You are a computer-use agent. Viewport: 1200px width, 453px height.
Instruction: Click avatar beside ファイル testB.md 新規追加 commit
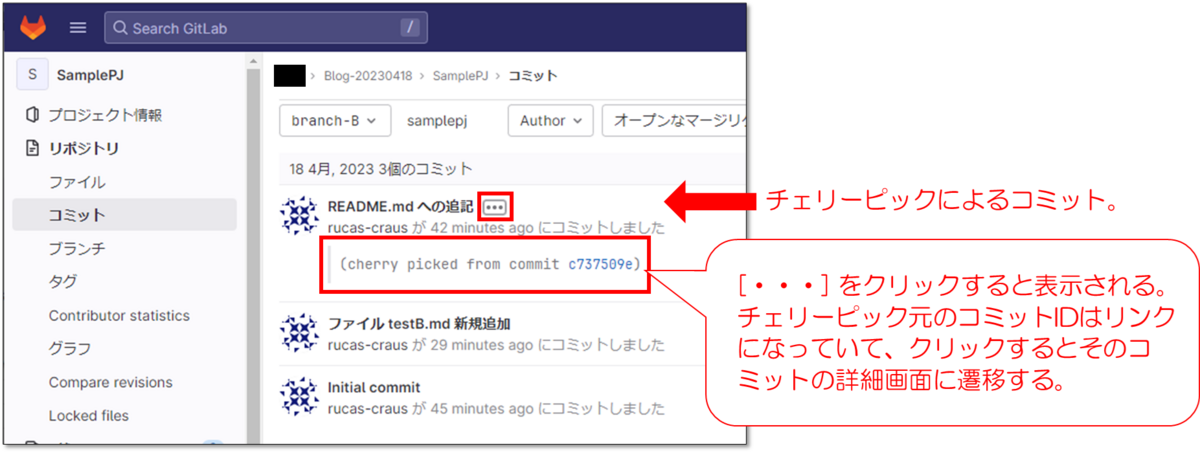(299, 334)
